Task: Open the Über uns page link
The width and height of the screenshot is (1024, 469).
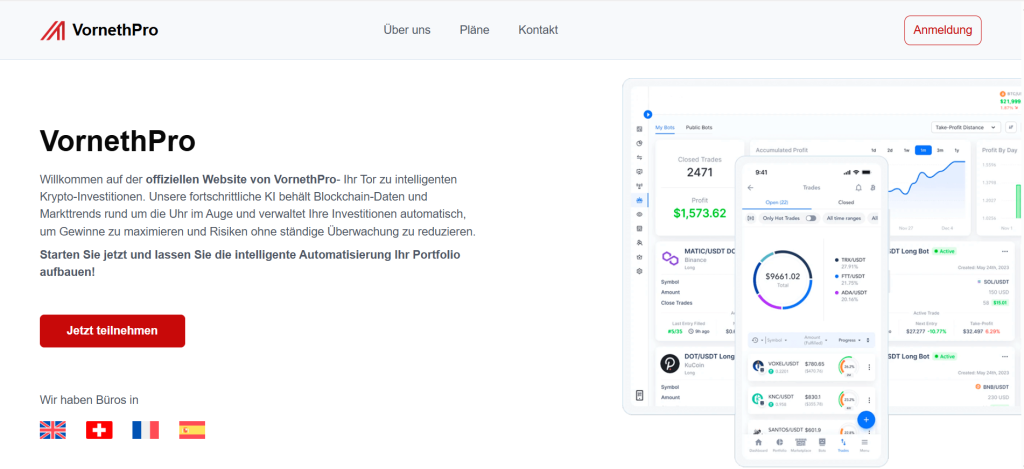Action: coord(407,30)
